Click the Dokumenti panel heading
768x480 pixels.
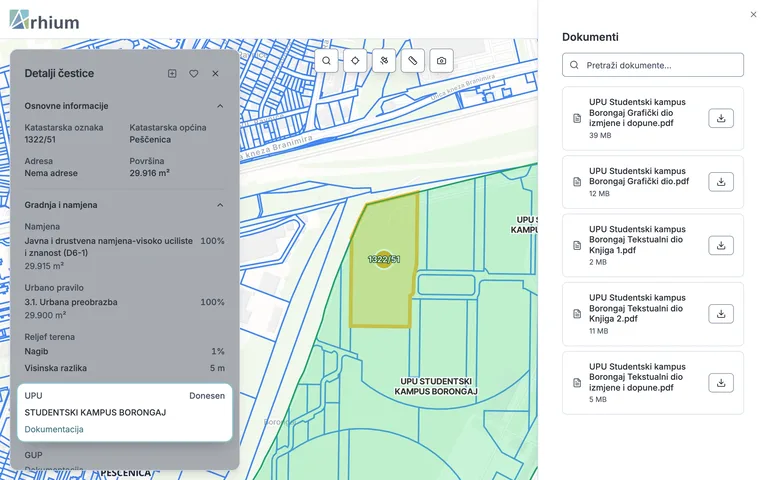tap(590, 37)
